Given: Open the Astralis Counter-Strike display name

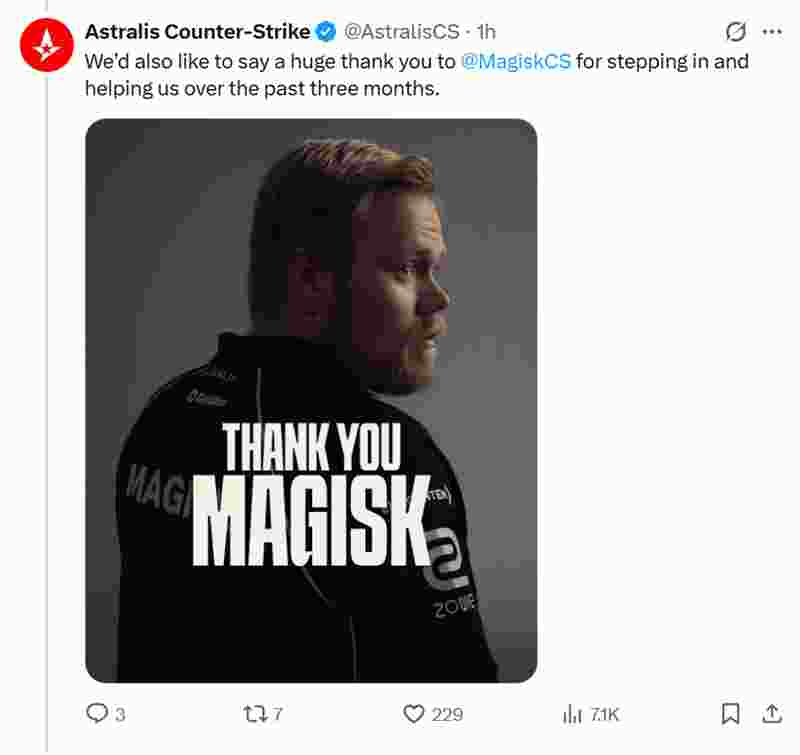Looking at the screenshot, I should click(x=197, y=32).
